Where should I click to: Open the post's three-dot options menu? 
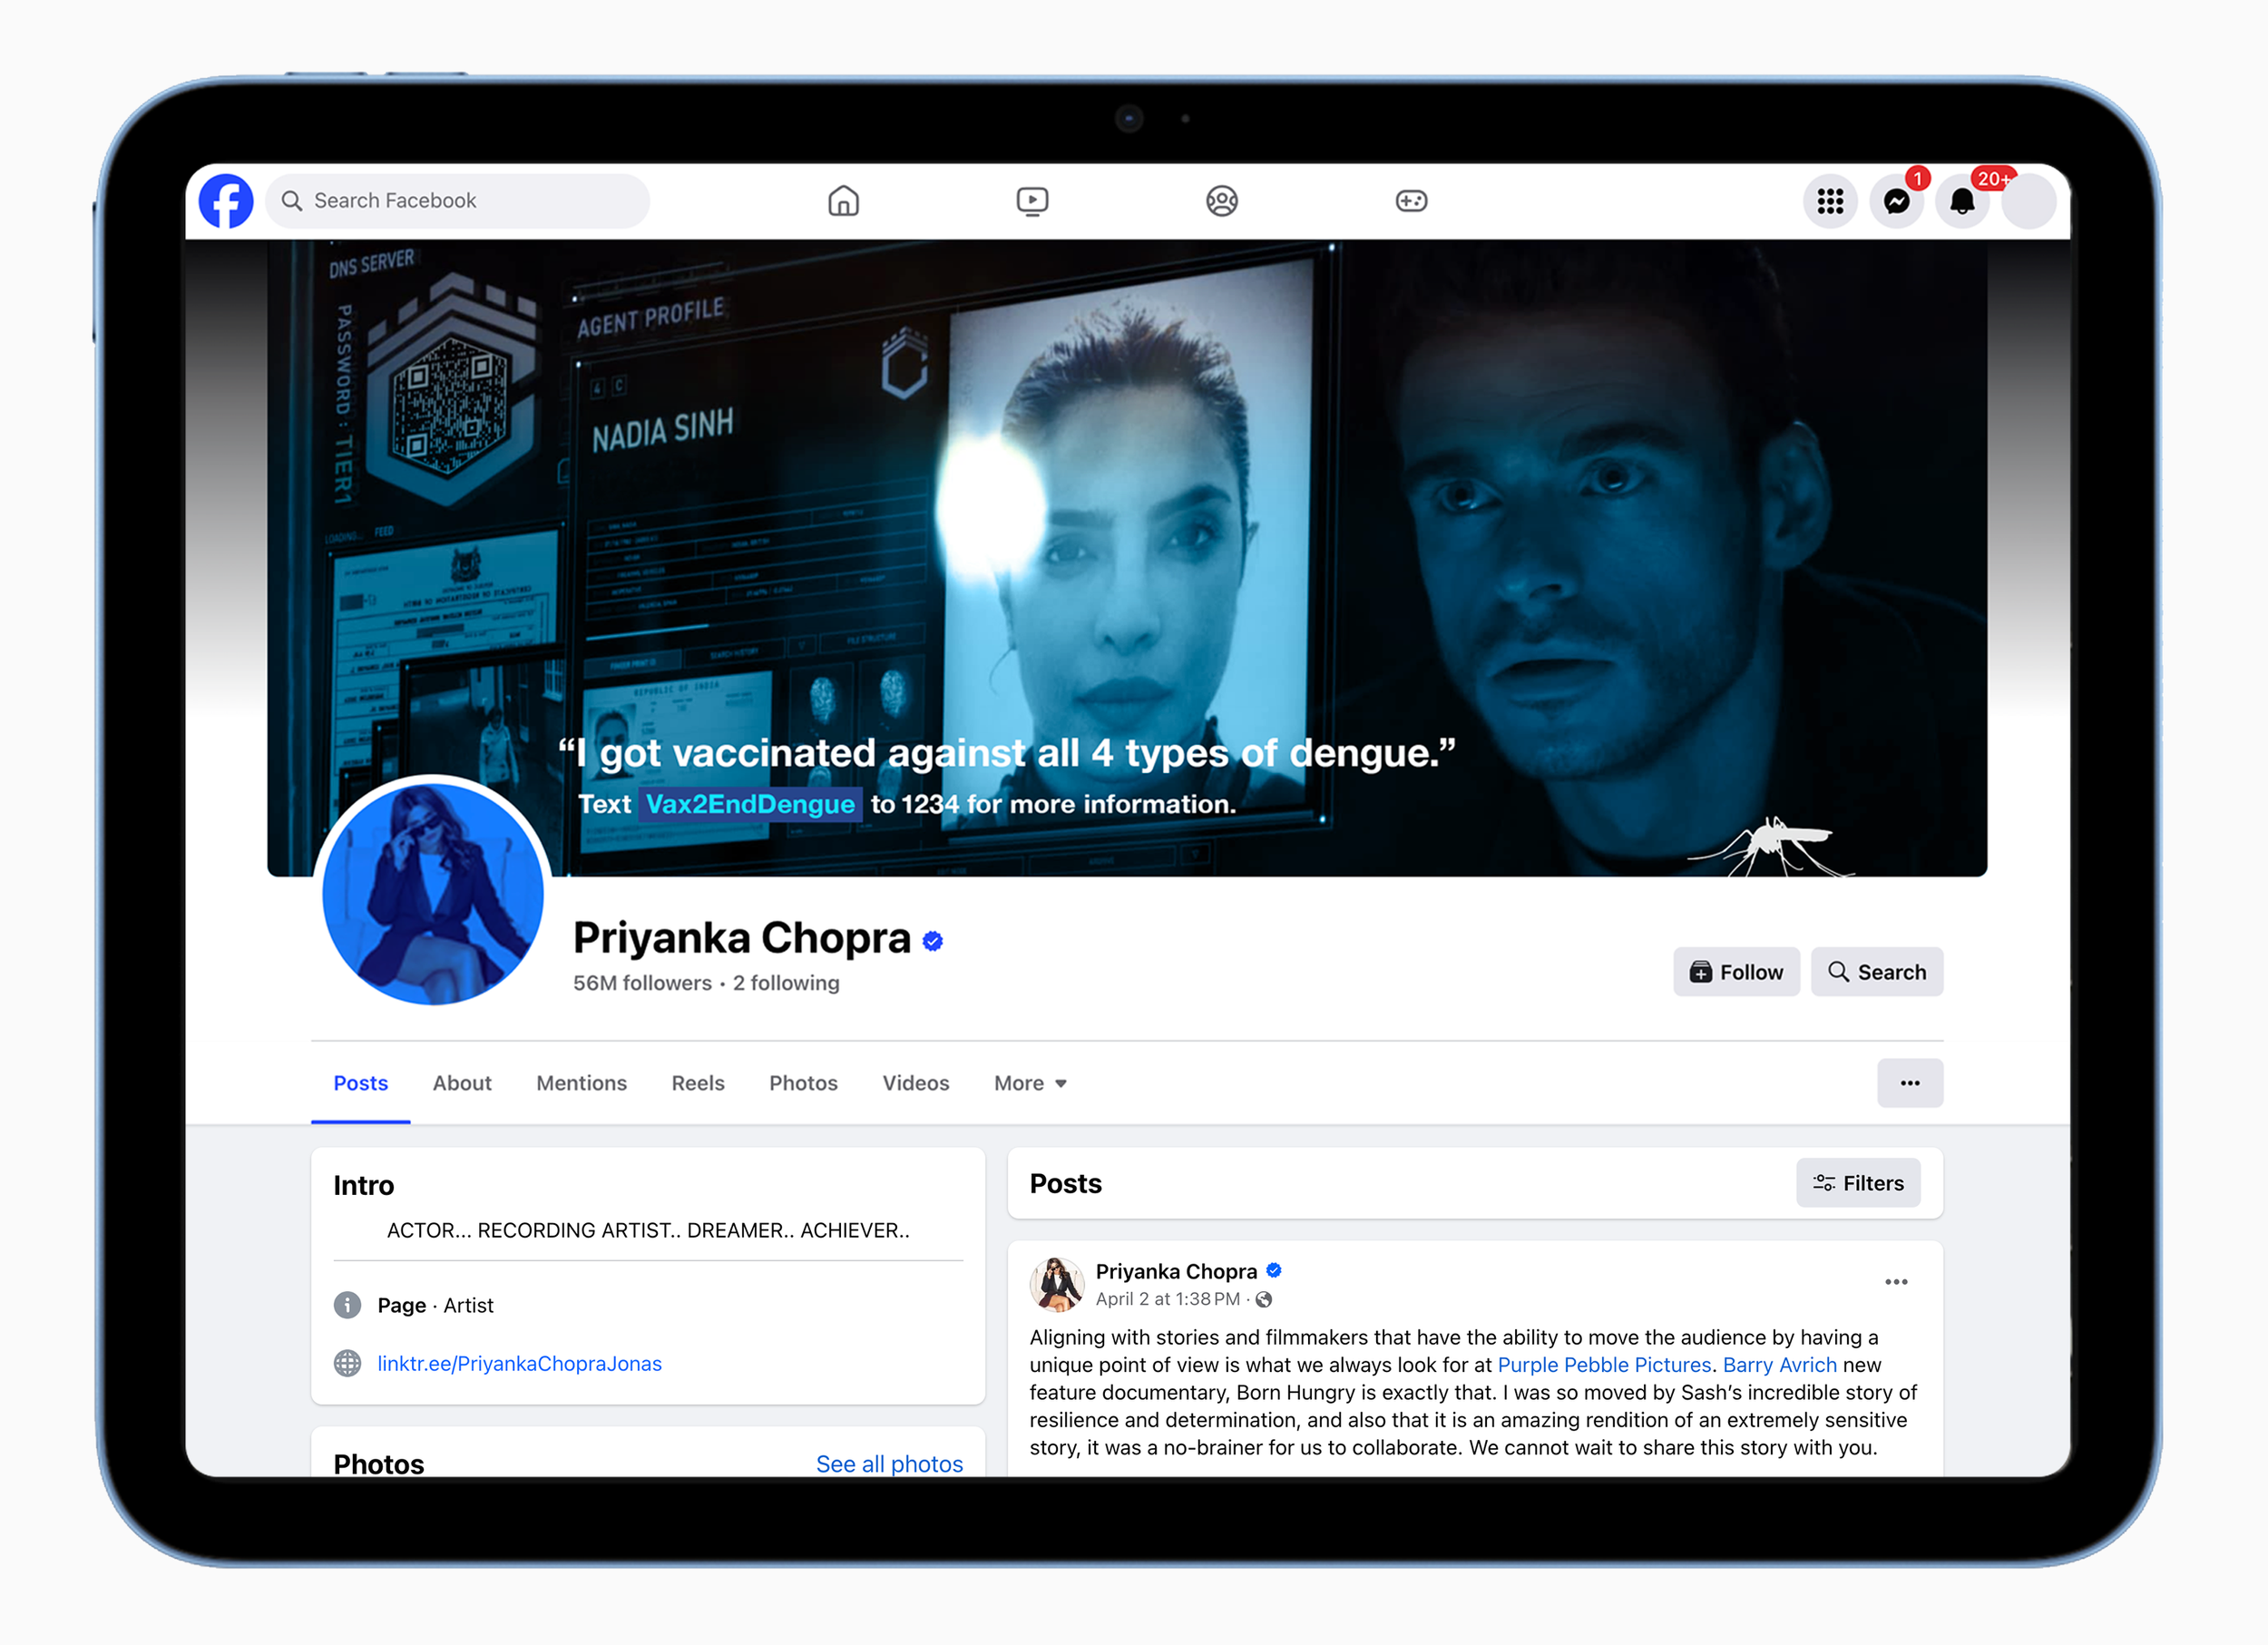[x=1896, y=1282]
